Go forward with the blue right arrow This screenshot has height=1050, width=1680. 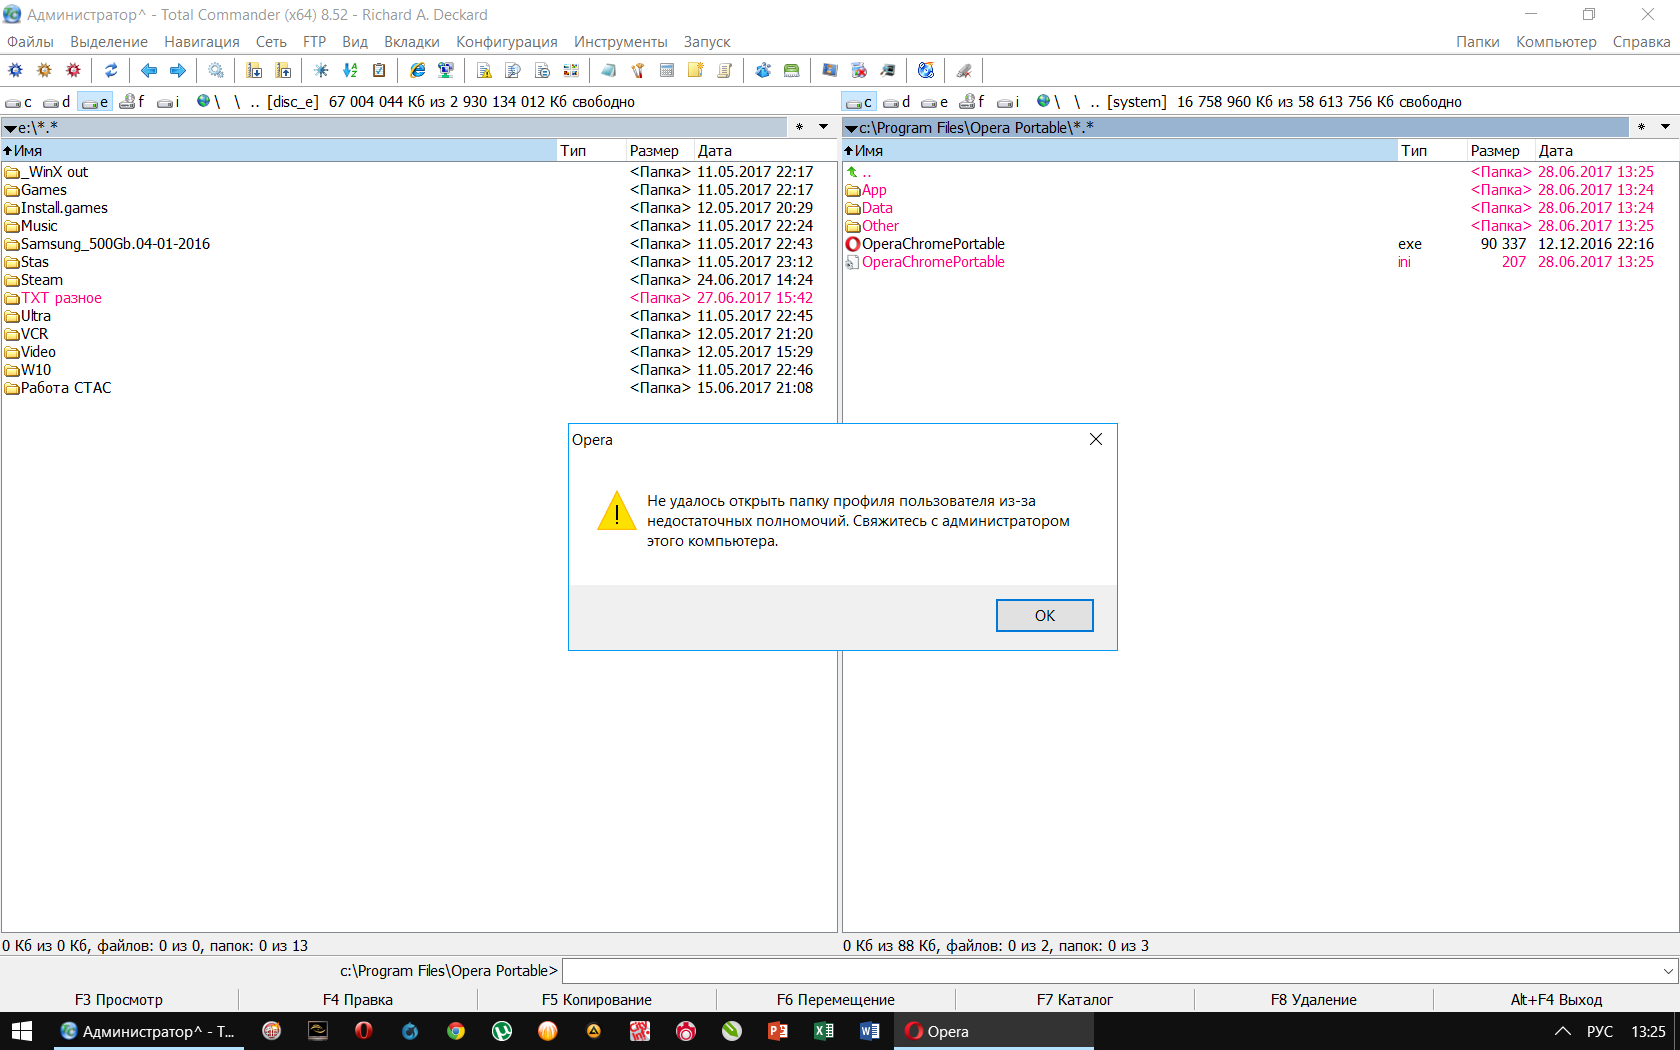(178, 70)
